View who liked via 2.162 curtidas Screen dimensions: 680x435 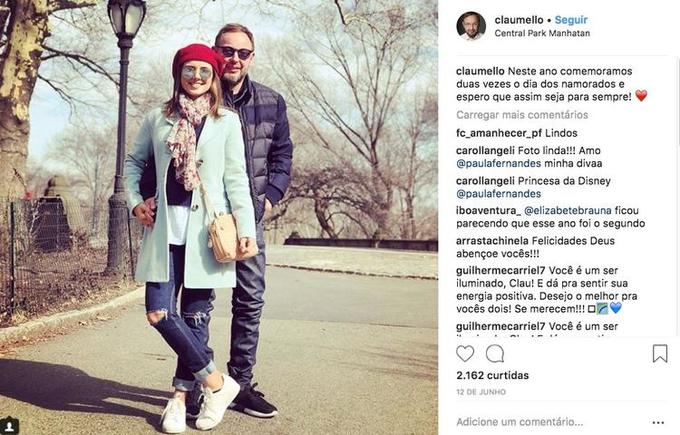click(x=492, y=376)
